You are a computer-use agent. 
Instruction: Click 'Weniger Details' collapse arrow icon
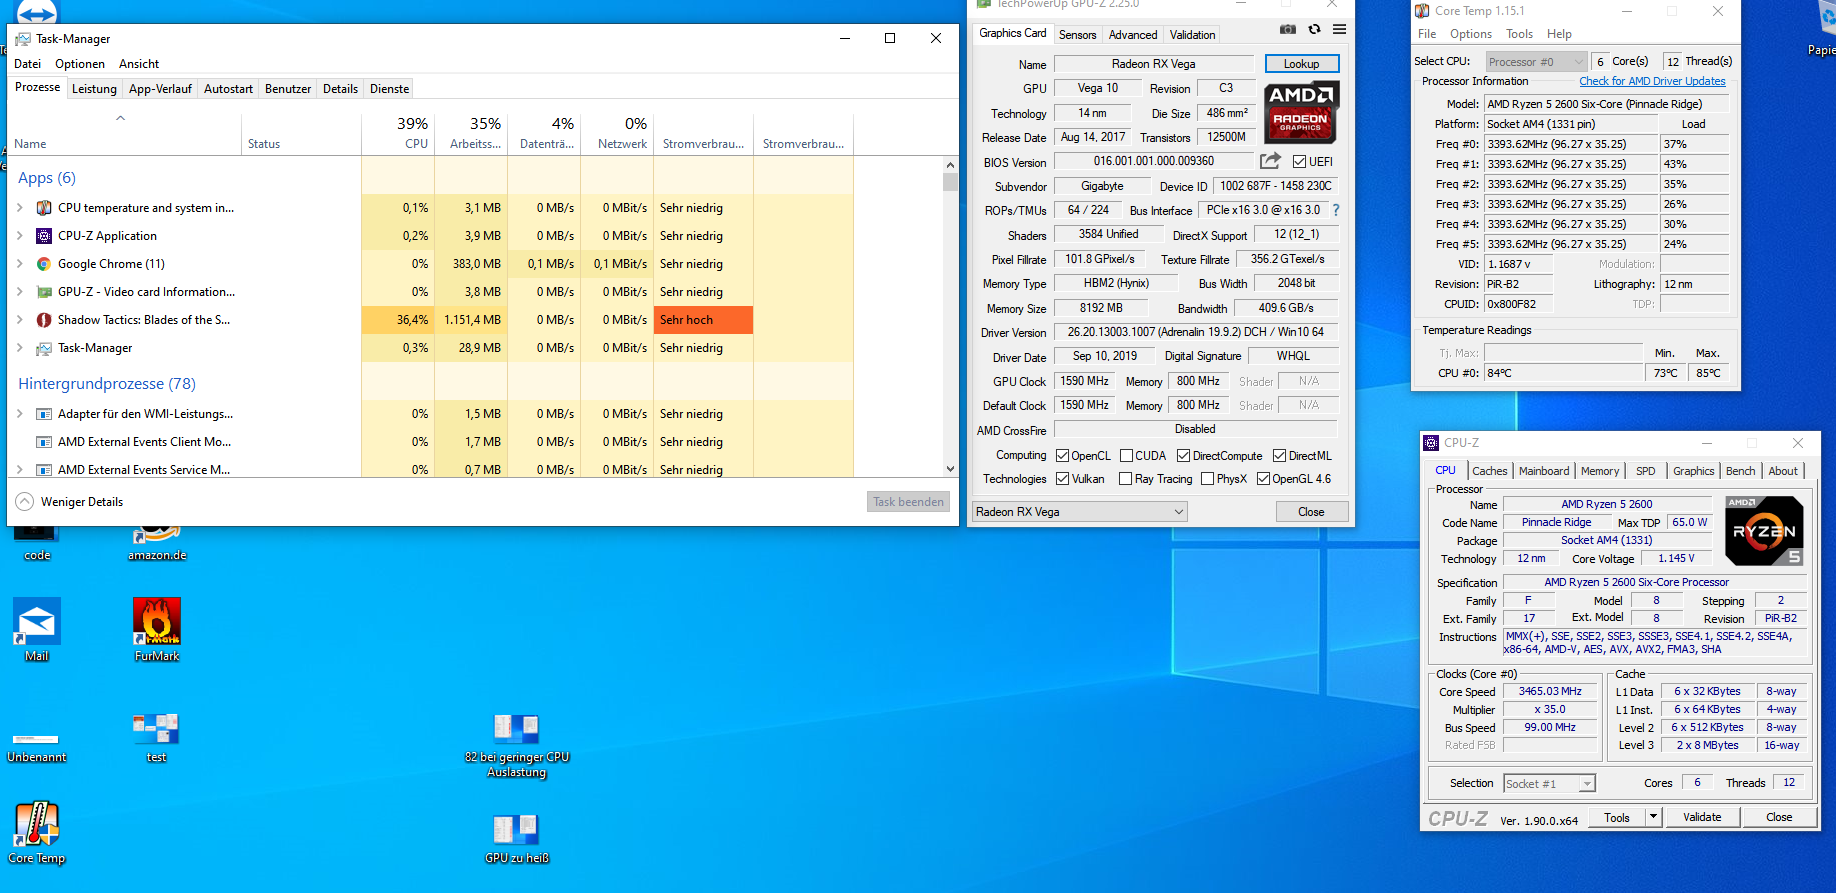point(25,502)
